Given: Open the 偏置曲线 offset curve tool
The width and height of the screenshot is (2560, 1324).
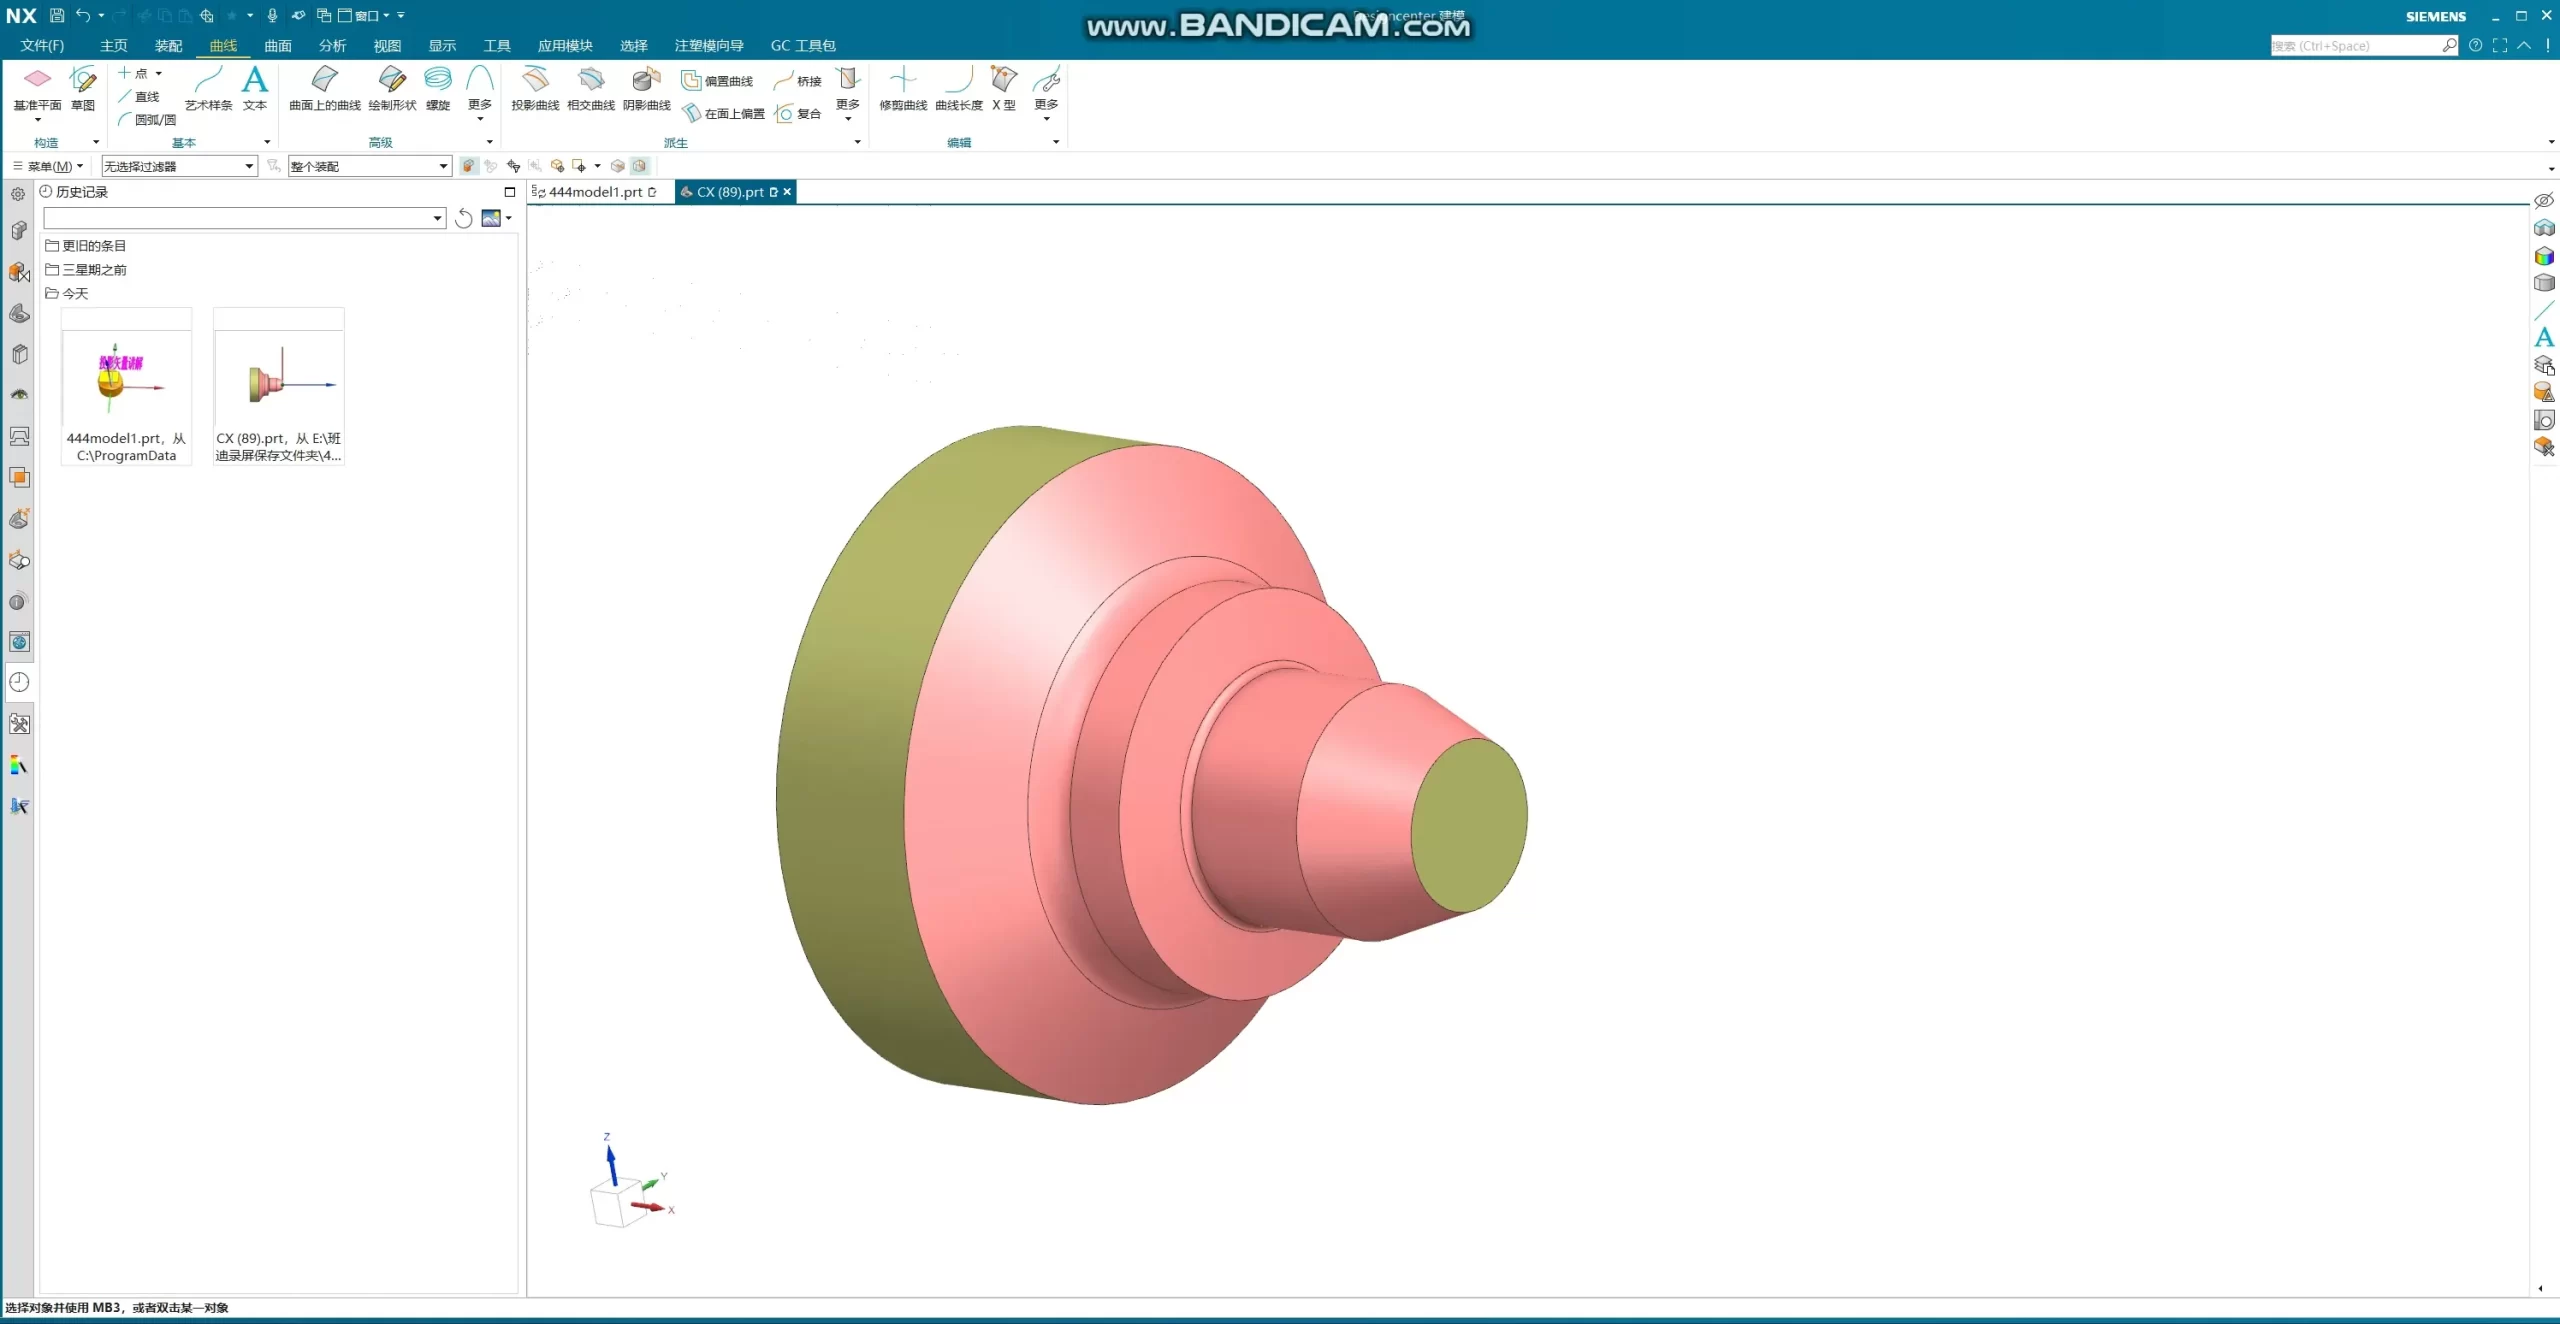Looking at the screenshot, I should 718,81.
